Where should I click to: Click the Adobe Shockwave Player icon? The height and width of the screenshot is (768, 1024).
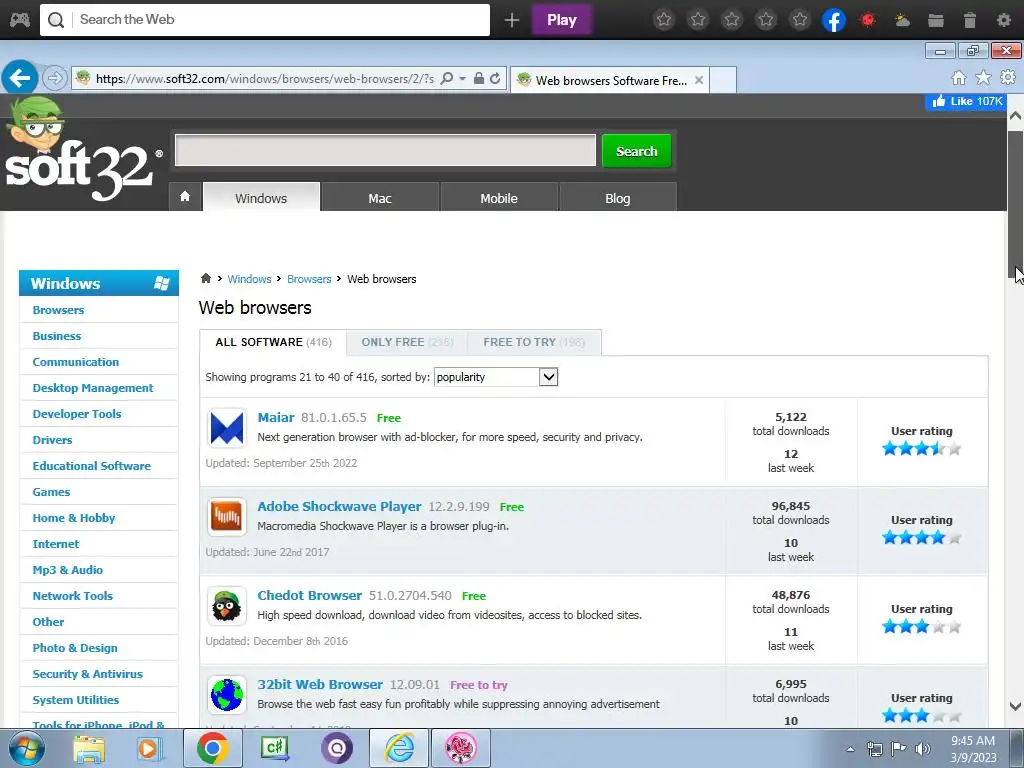(x=227, y=517)
